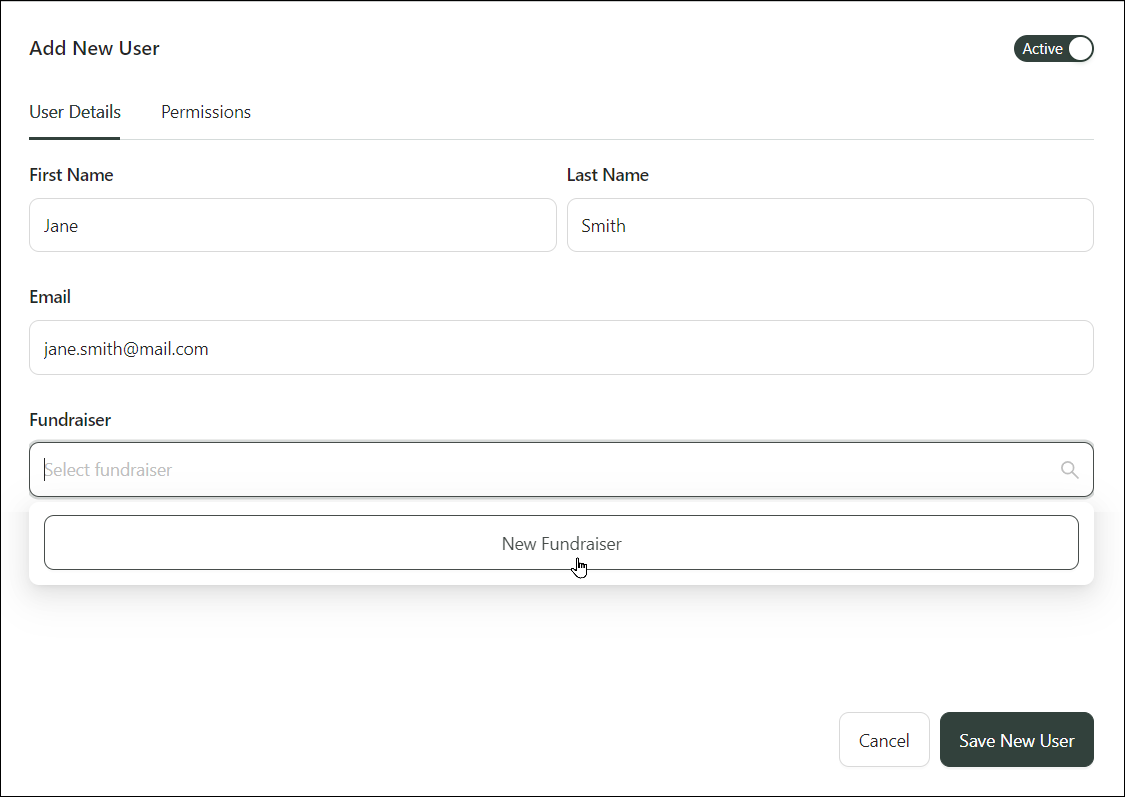Click the Add New User heading
This screenshot has width=1125, height=797.
coord(94,48)
